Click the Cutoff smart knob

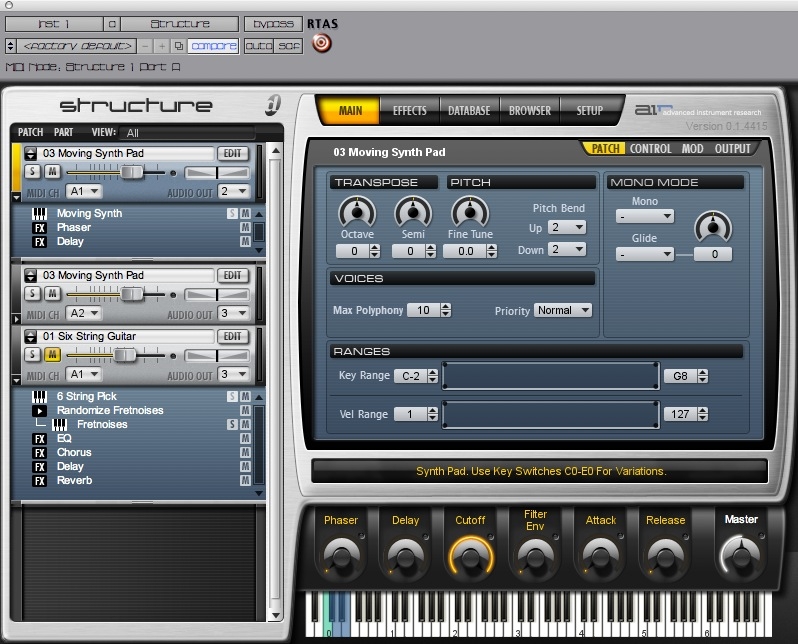470,556
